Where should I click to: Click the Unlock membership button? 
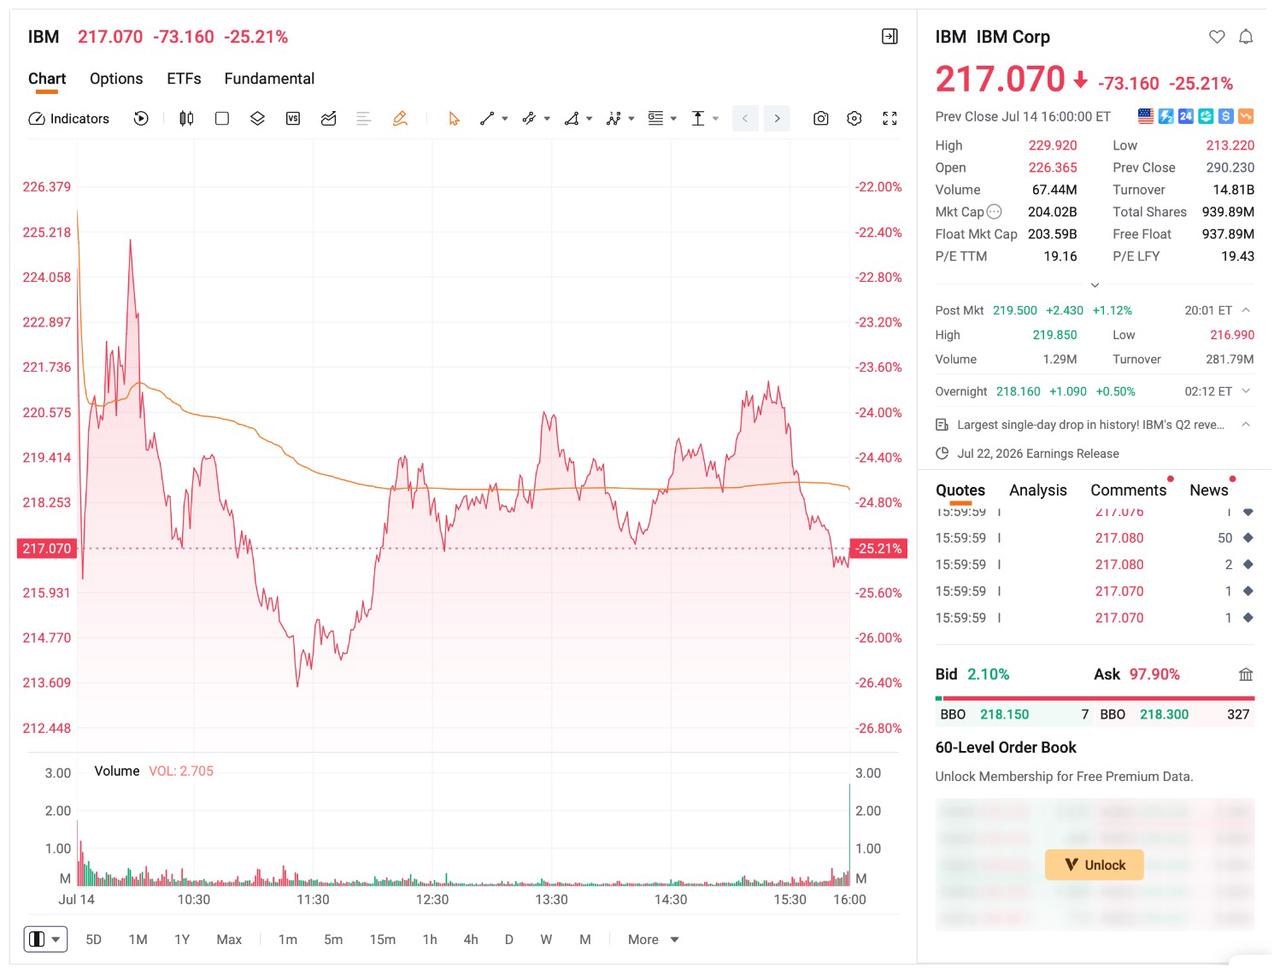1094,865
